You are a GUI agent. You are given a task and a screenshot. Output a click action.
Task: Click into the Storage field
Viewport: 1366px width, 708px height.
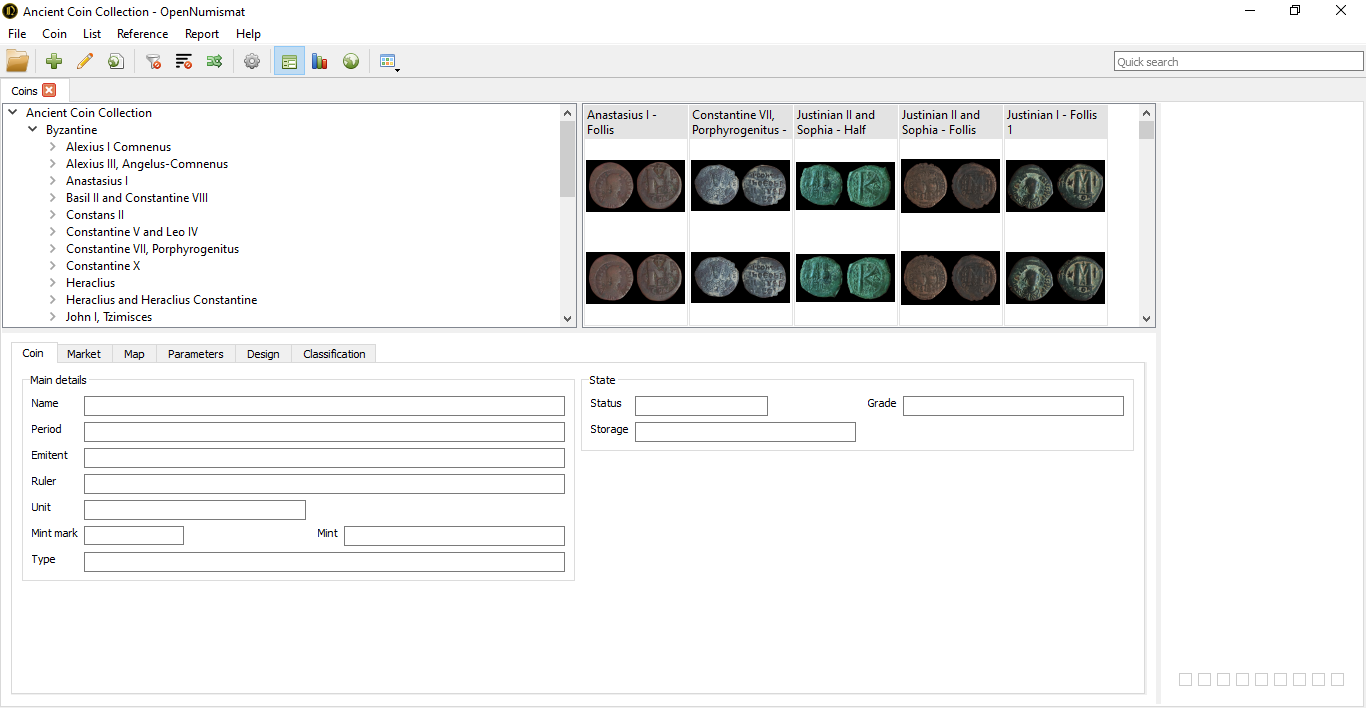point(745,432)
